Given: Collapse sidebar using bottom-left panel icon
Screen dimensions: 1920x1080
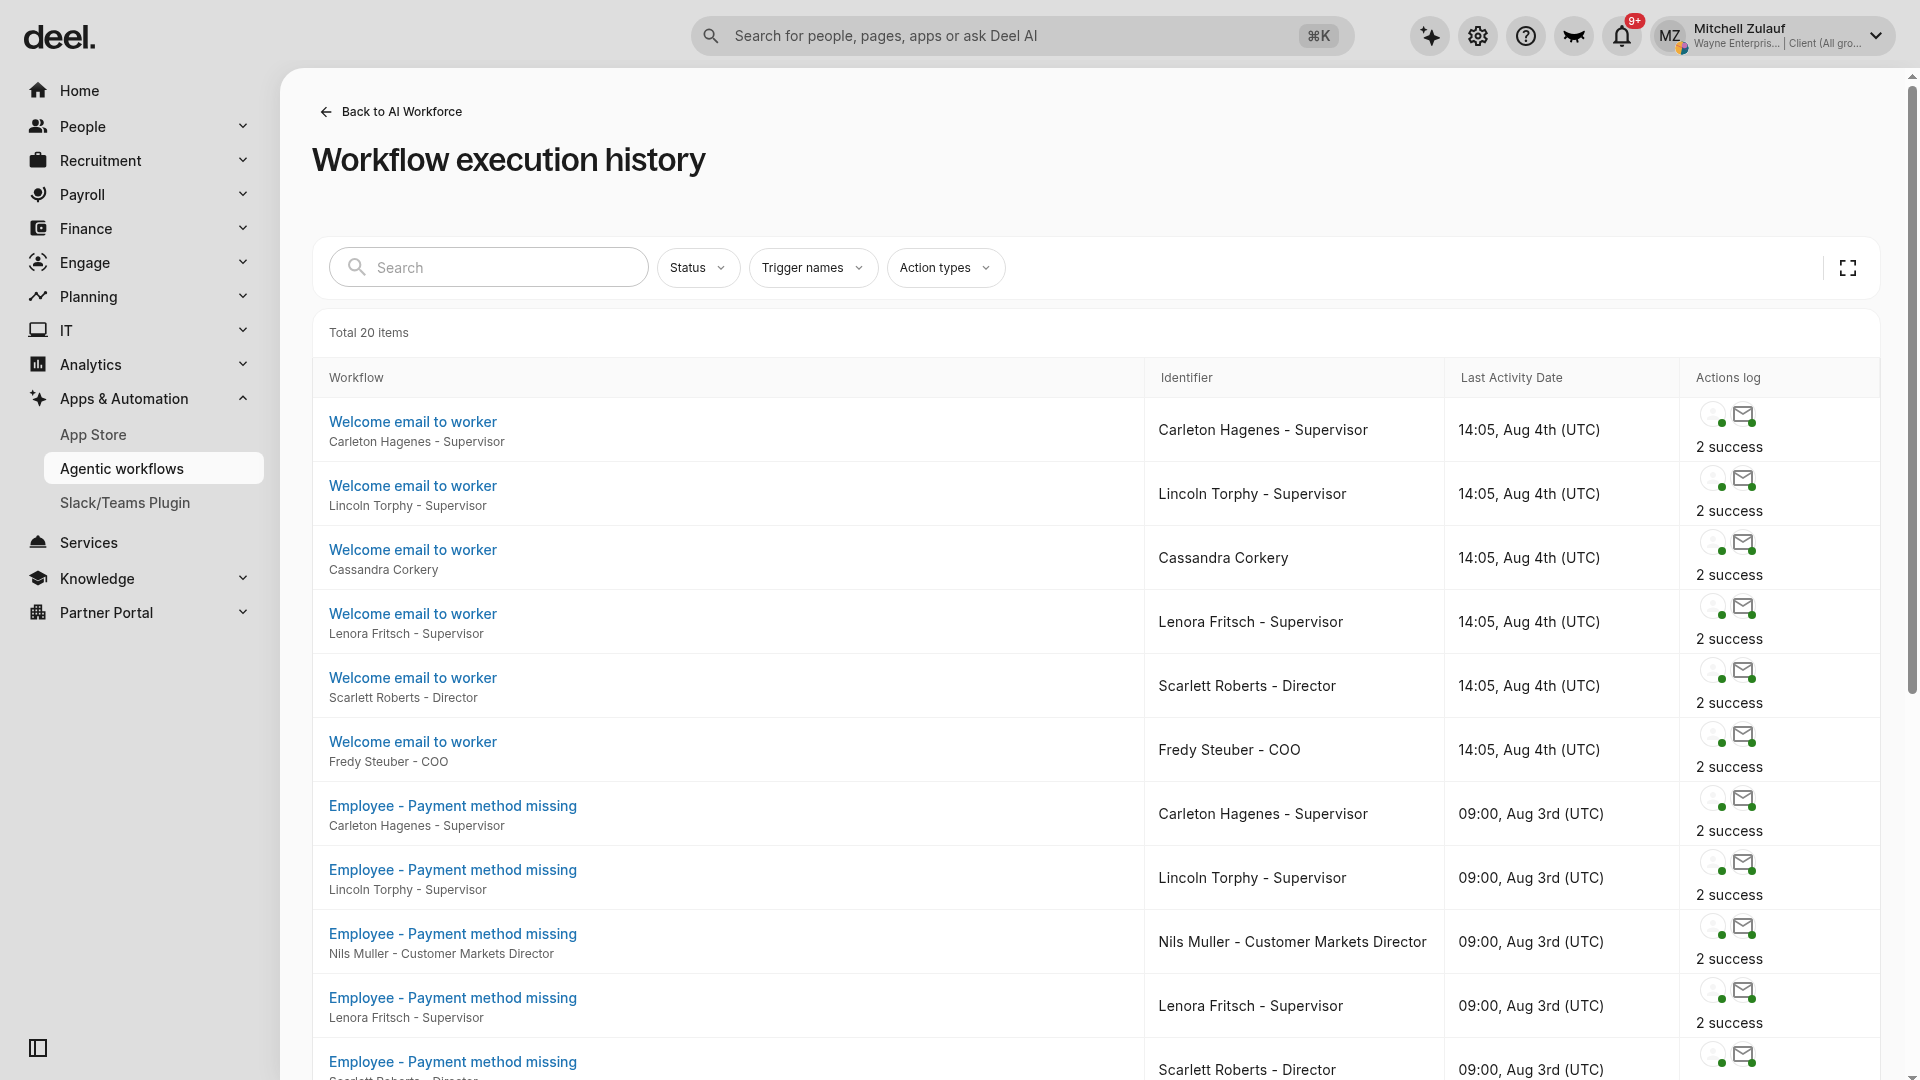Looking at the screenshot, I should [38, 1048].
